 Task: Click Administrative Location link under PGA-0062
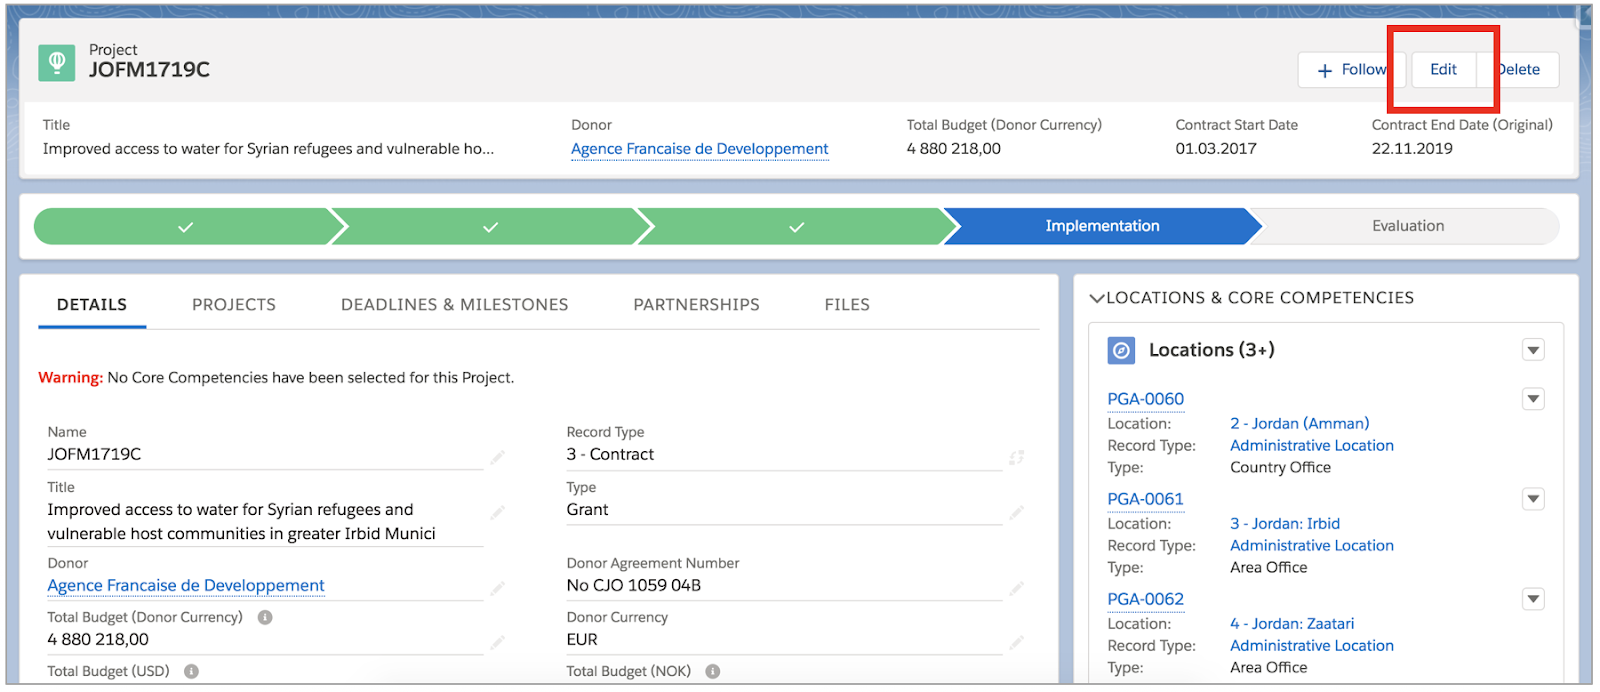click(x=1312, y=645)
